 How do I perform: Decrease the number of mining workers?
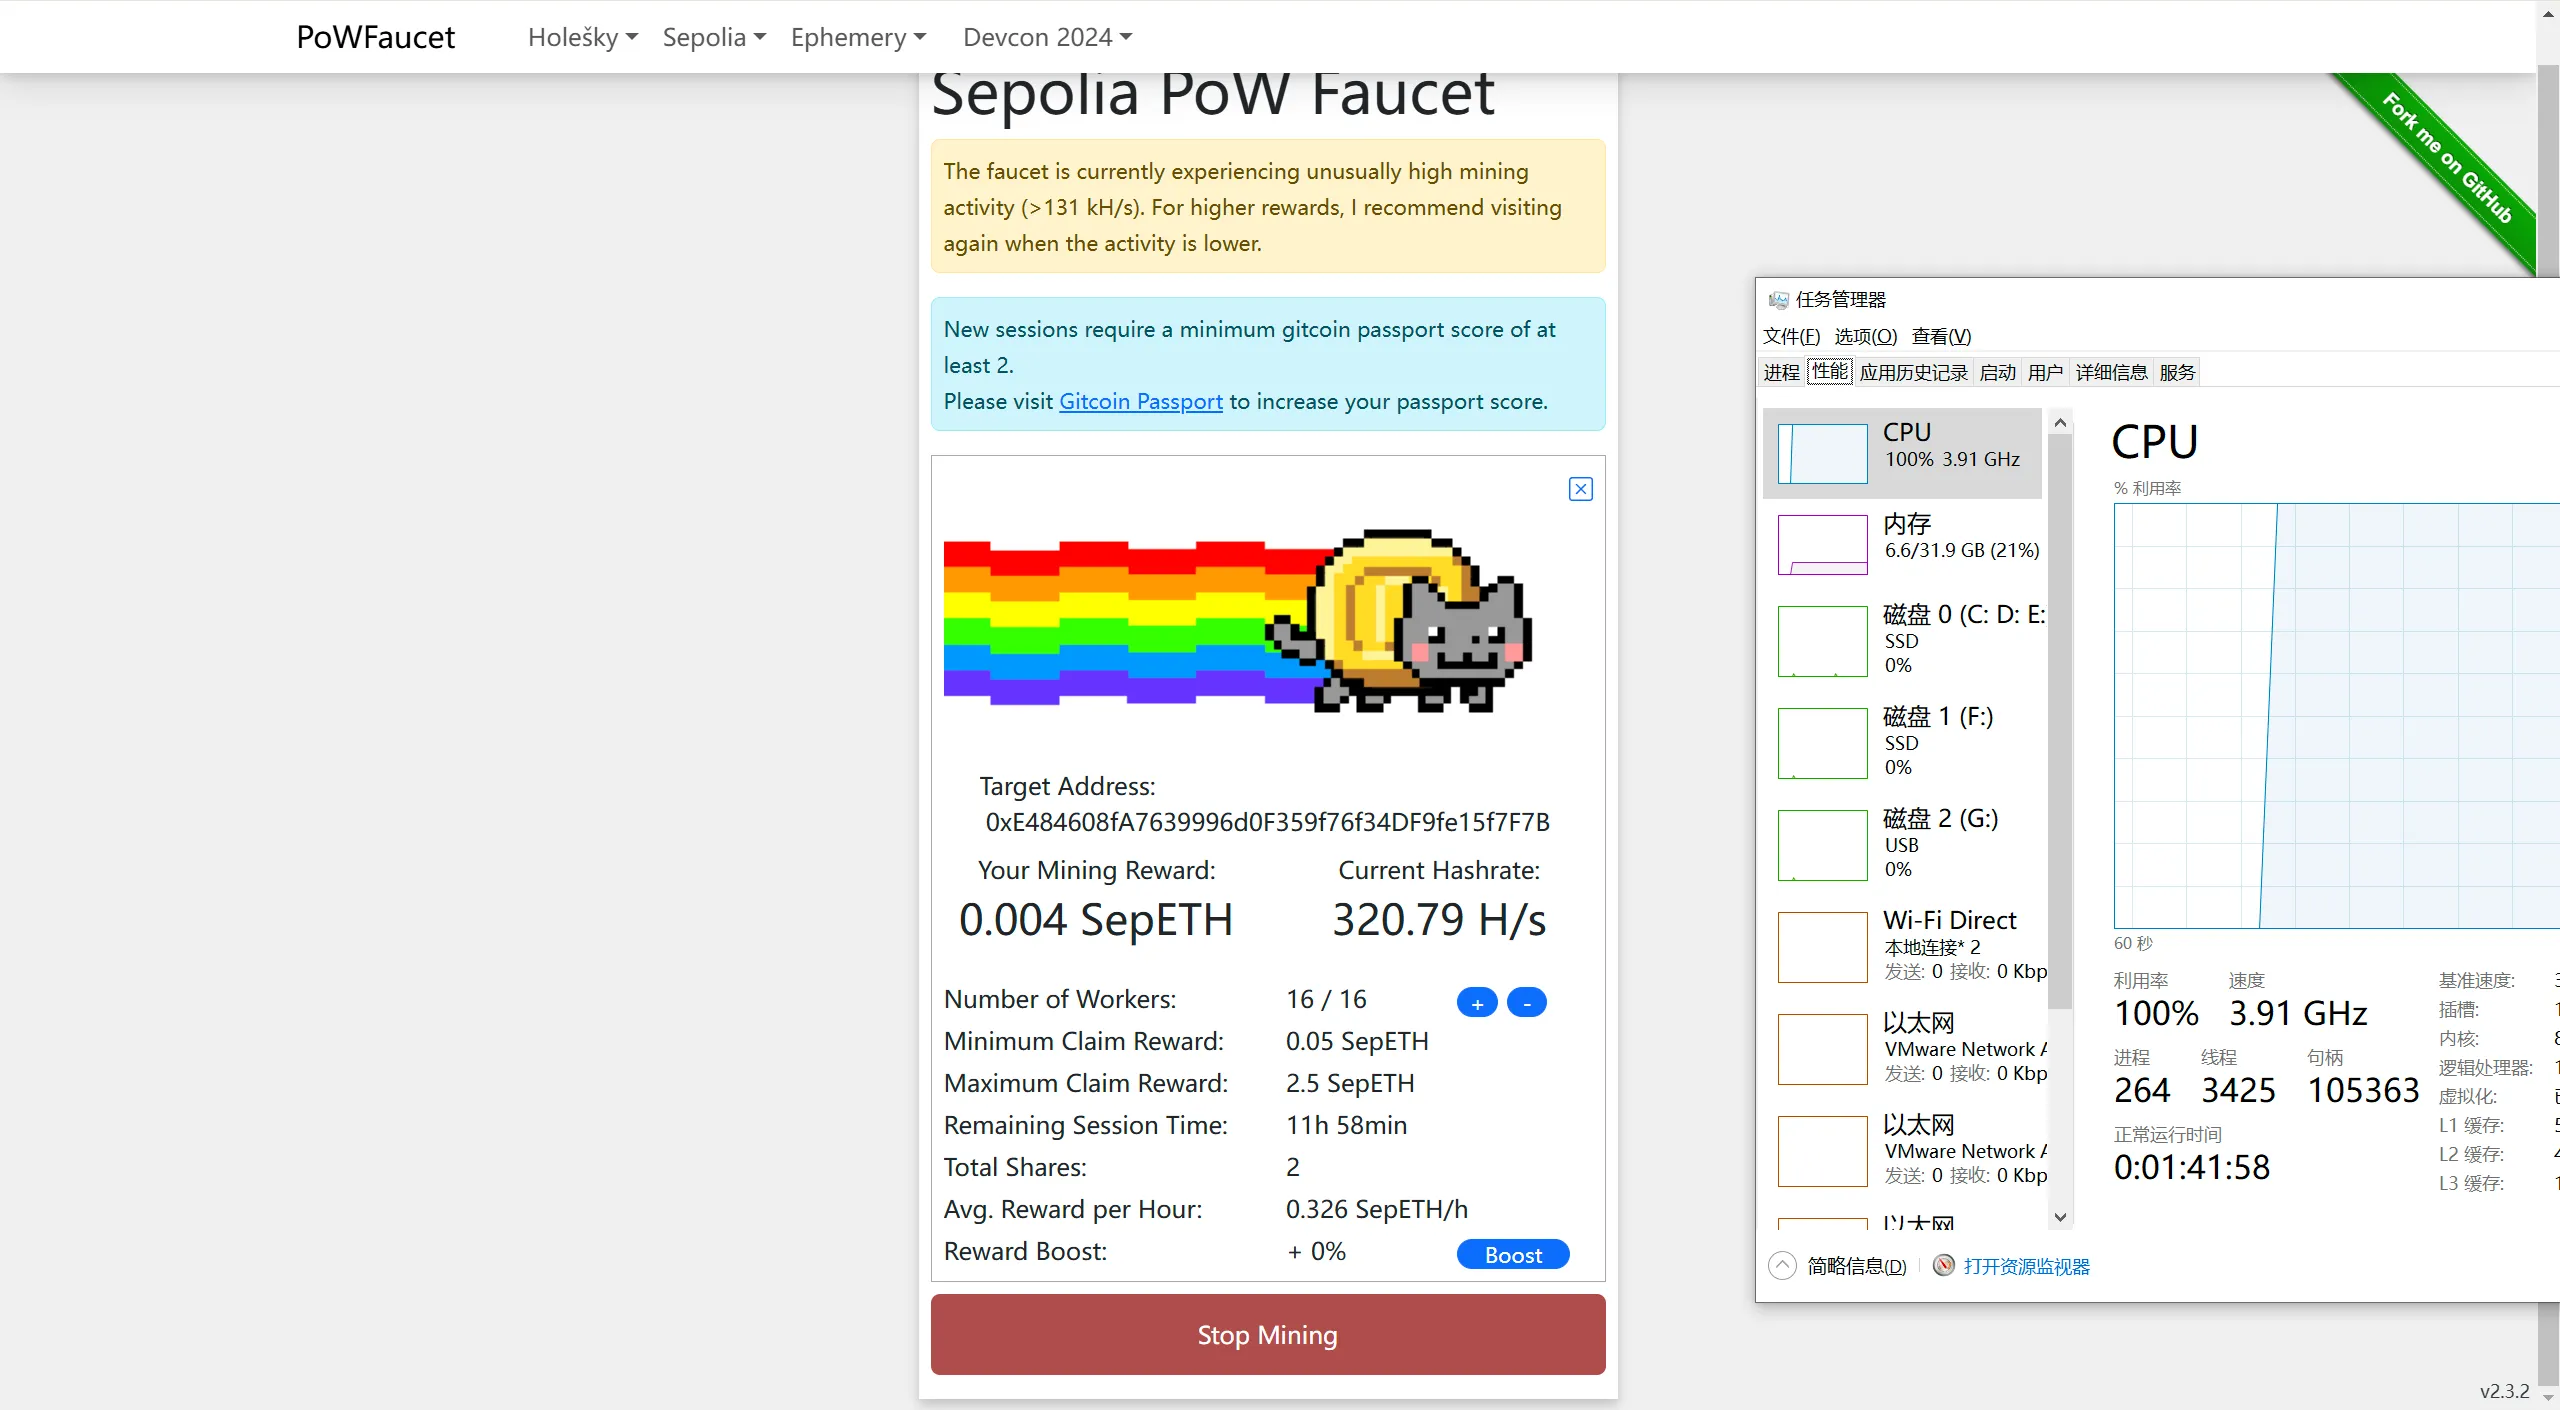(1526, 1002)
